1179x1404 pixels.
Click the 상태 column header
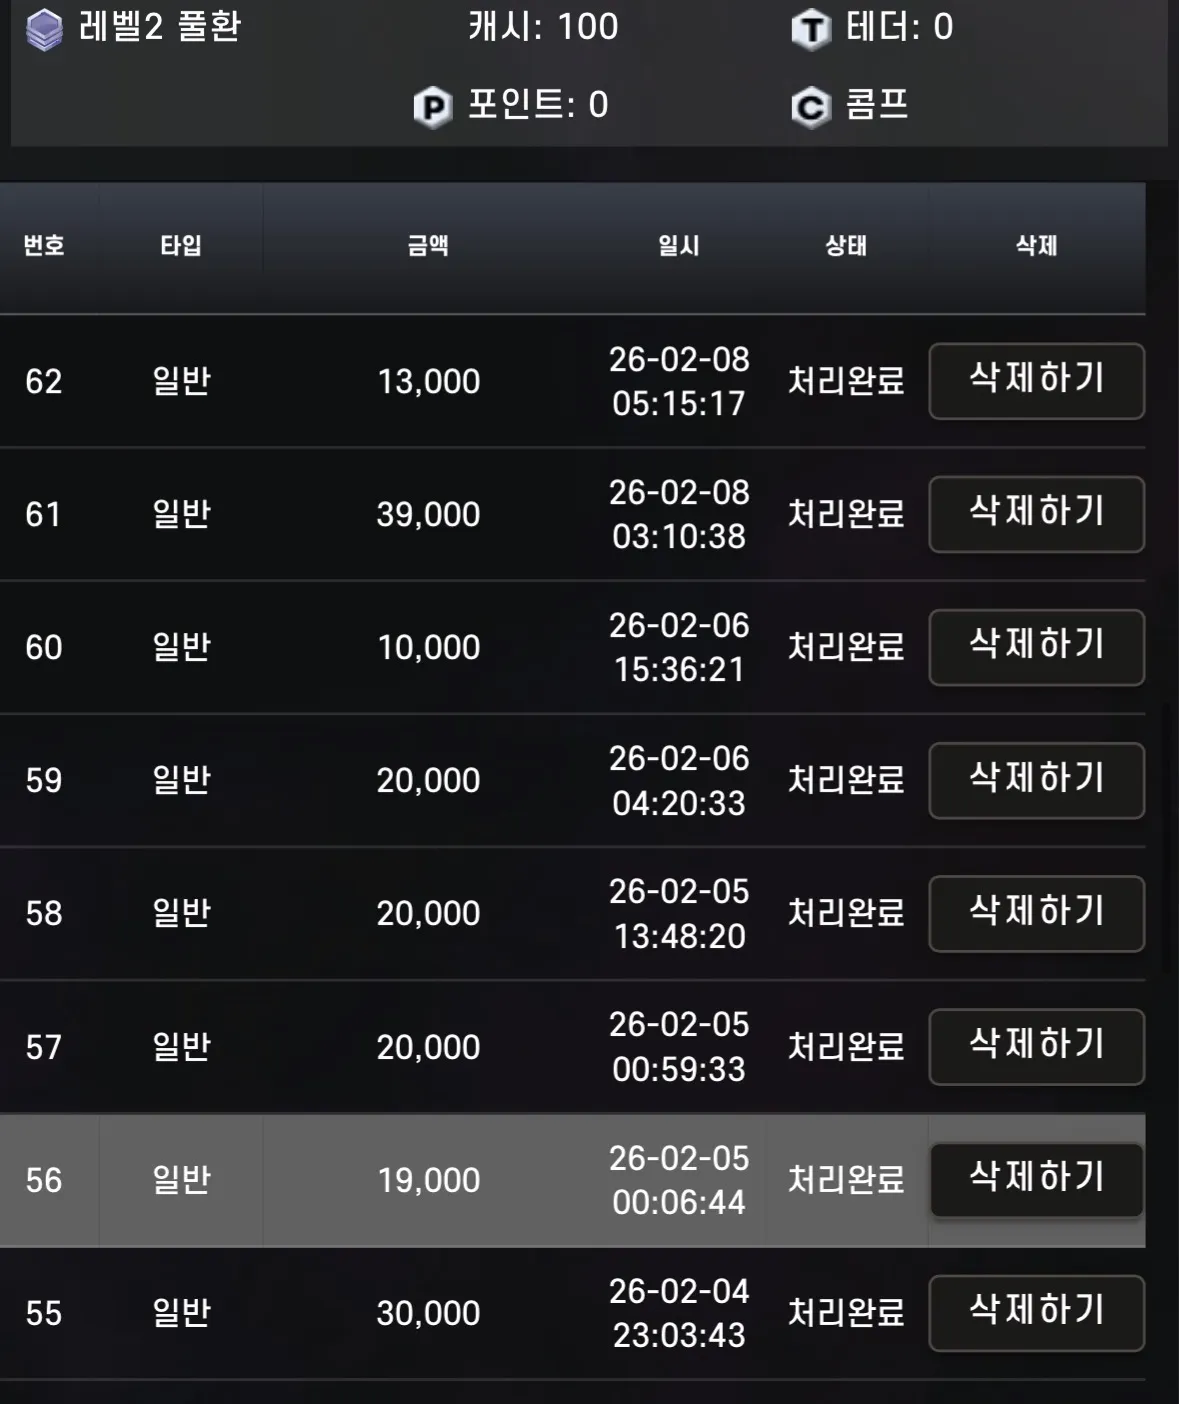click(846, 245)
